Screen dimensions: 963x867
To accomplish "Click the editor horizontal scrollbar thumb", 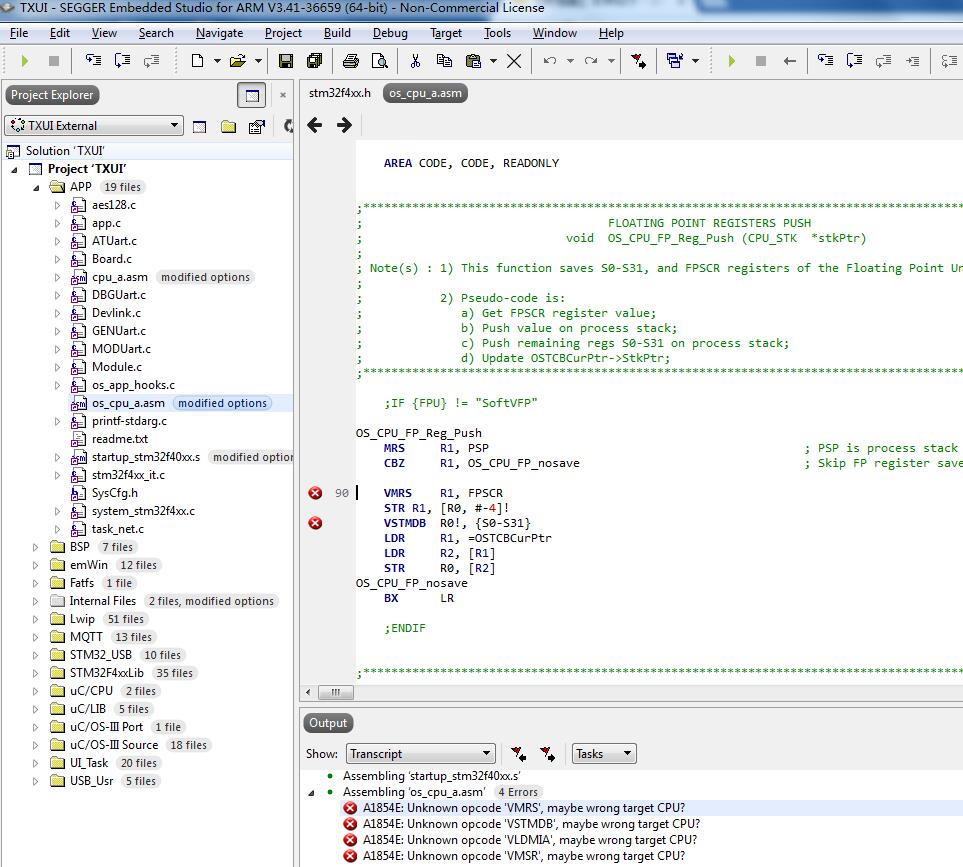I will coord(335,693).
